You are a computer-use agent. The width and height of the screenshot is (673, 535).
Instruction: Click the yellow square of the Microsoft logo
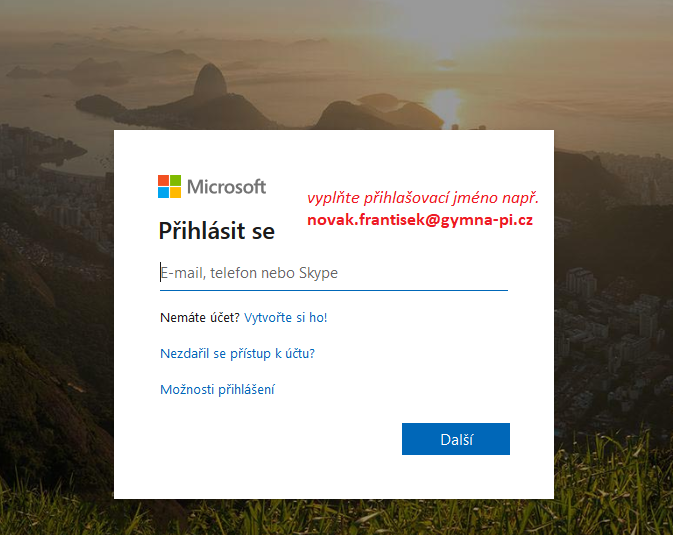(x=175, y=192)
